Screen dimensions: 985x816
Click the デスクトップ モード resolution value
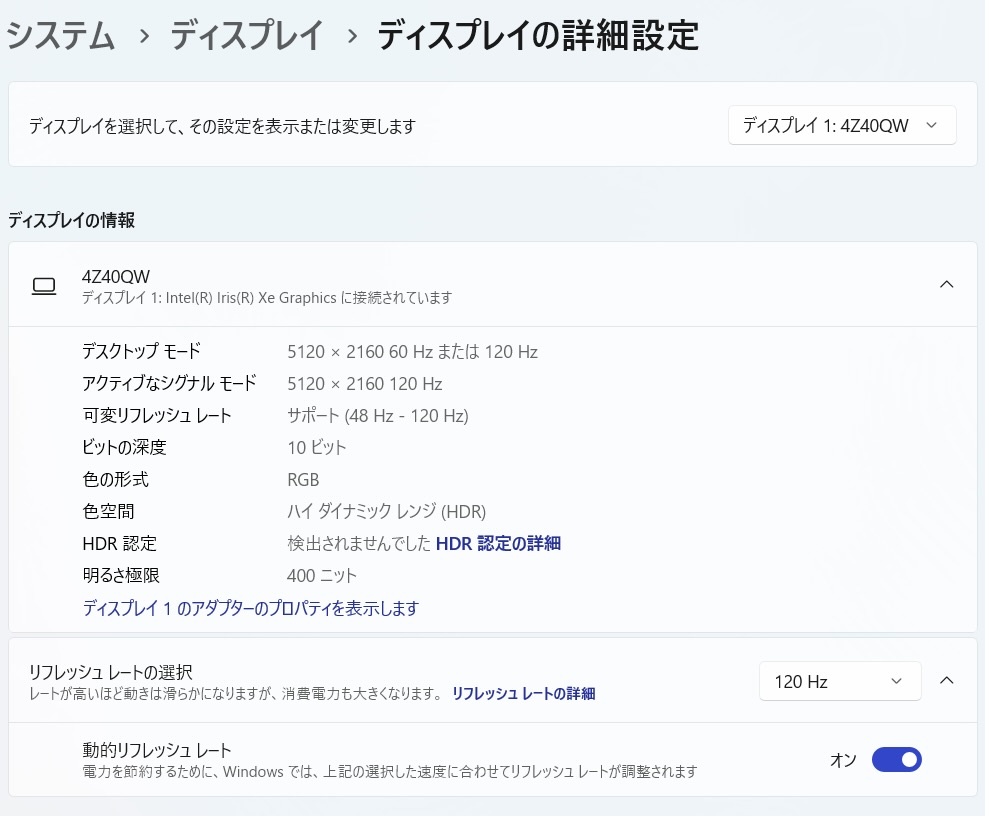pyautogui.click(x=412, y=352)
